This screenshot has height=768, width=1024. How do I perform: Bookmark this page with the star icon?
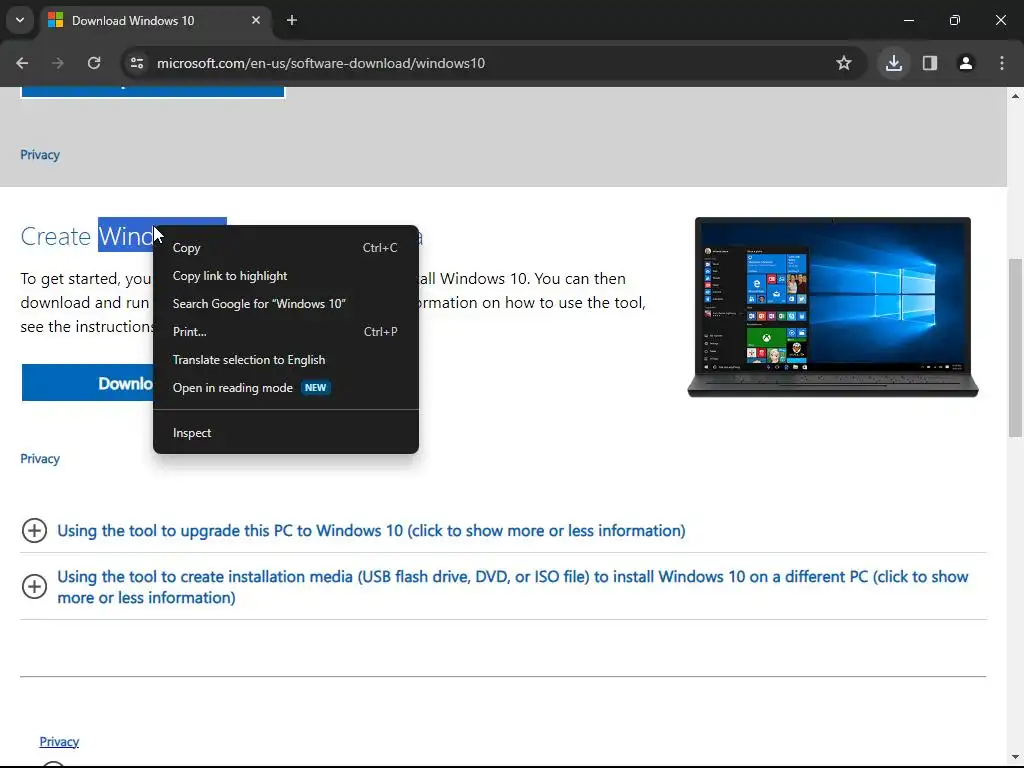844,63
